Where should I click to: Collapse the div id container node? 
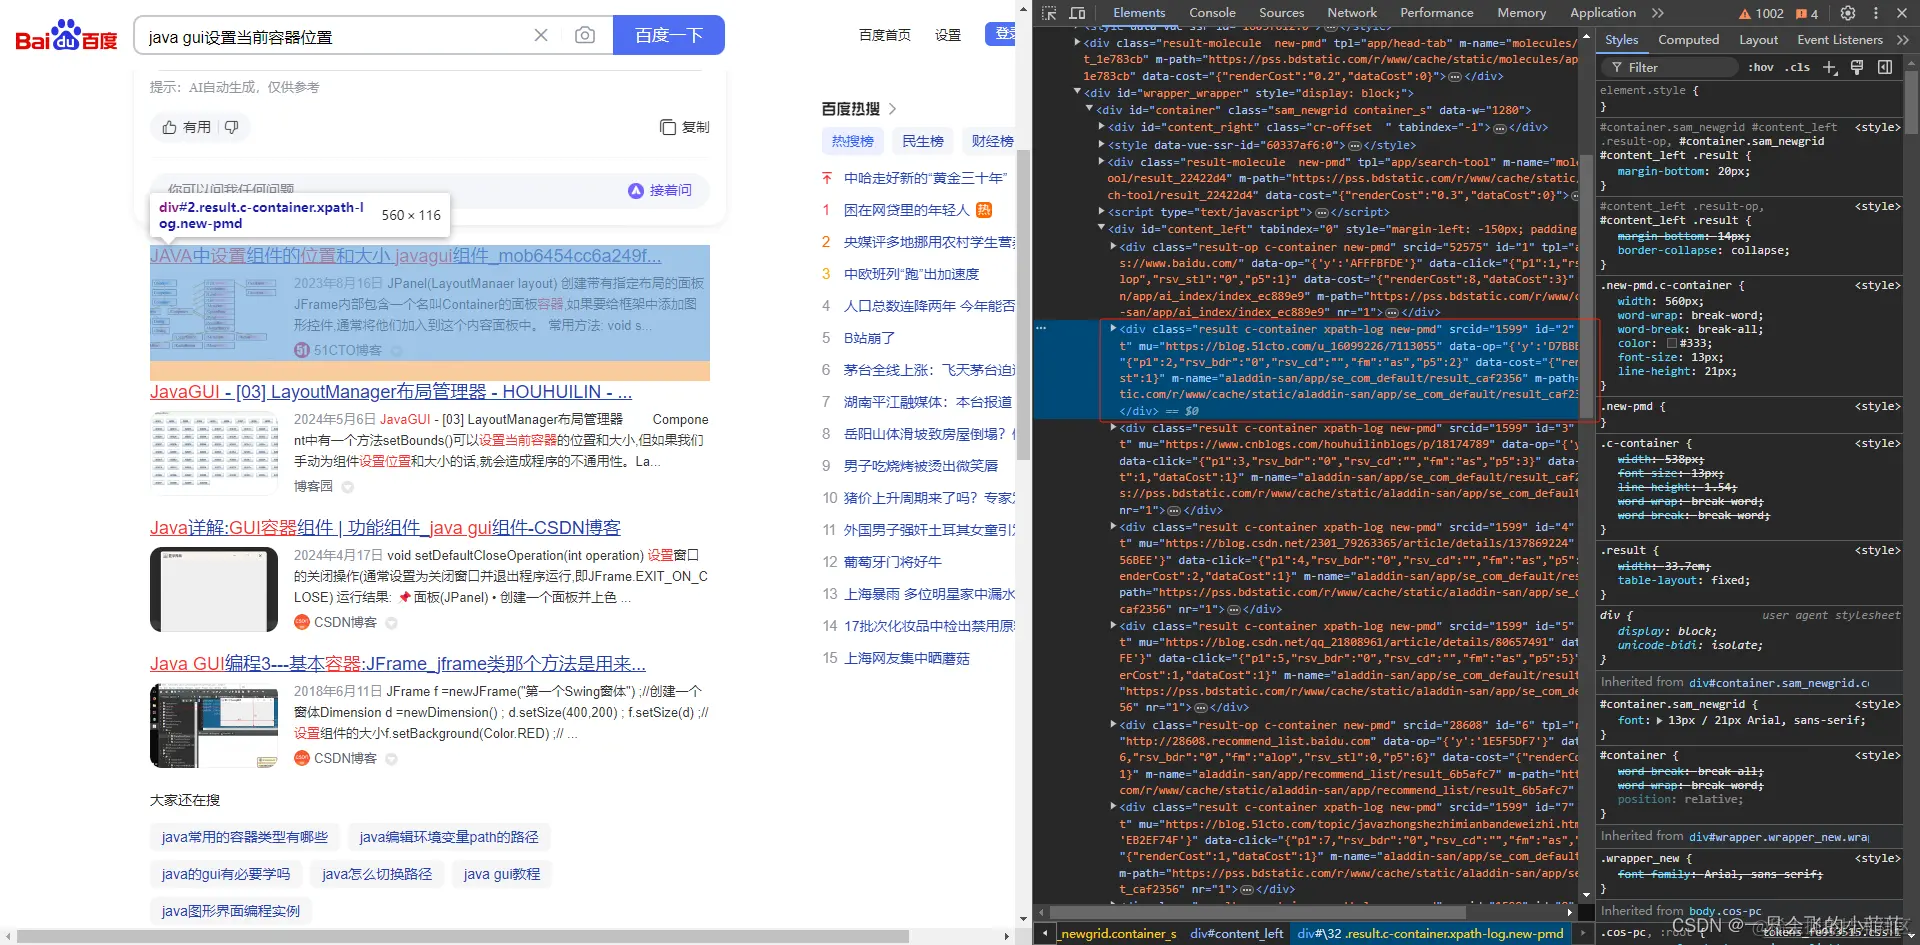(1089, 109)
